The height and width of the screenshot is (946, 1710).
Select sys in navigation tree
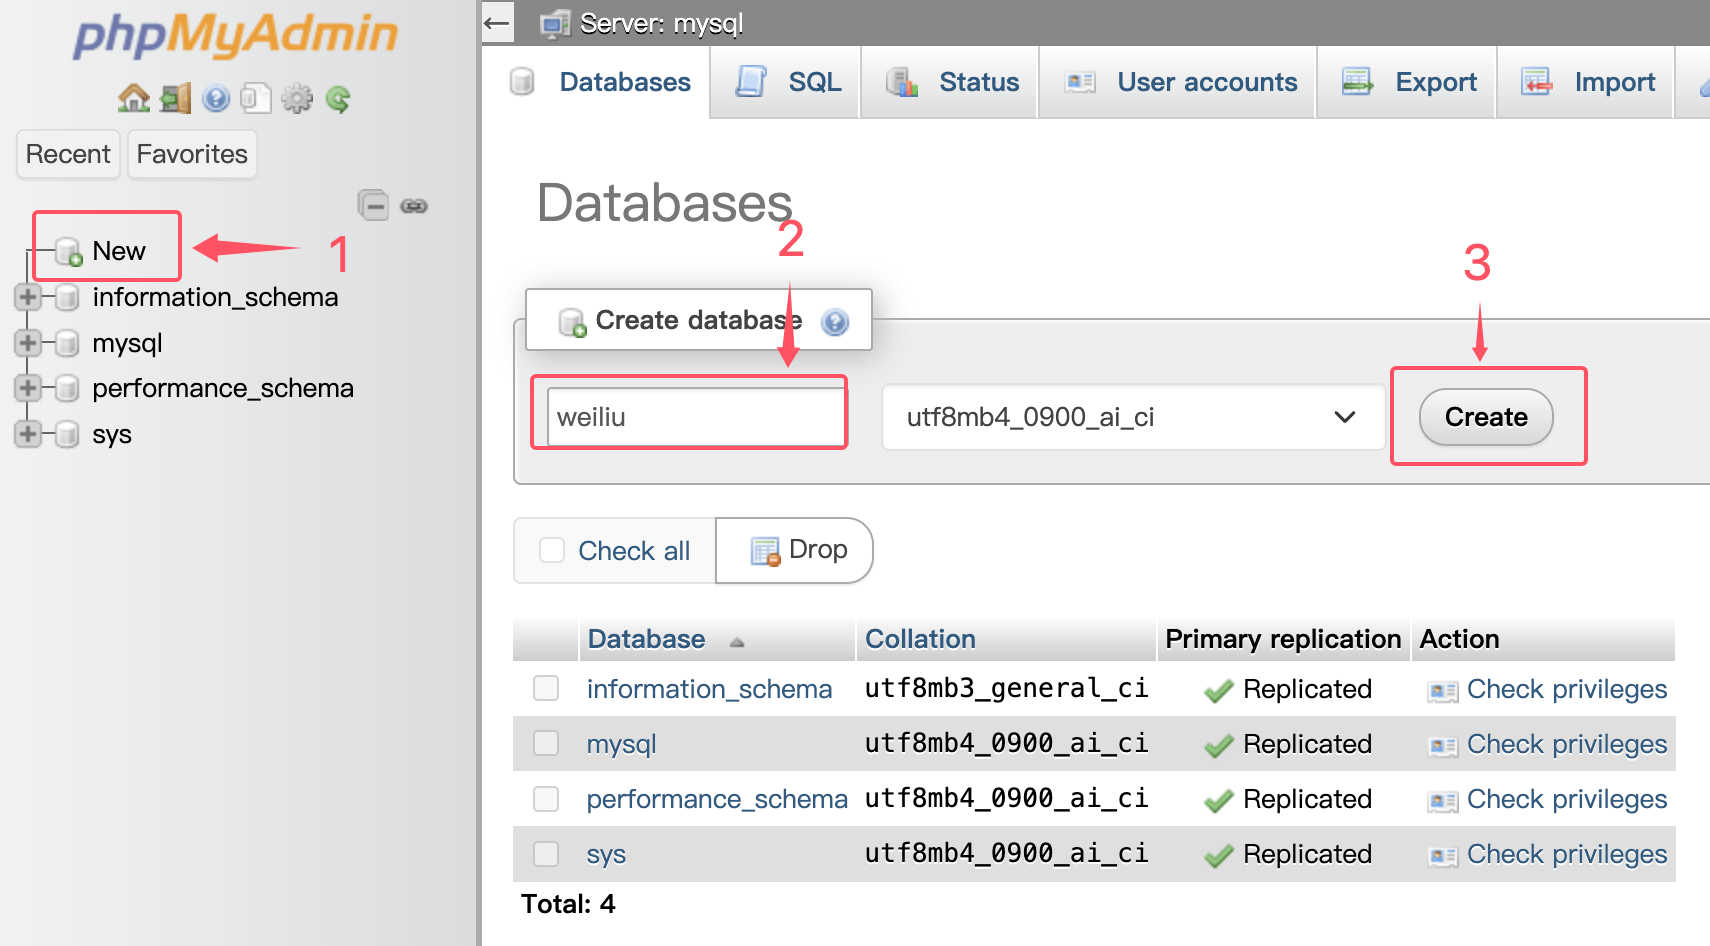pyautogui.click(x=112, y=434)
